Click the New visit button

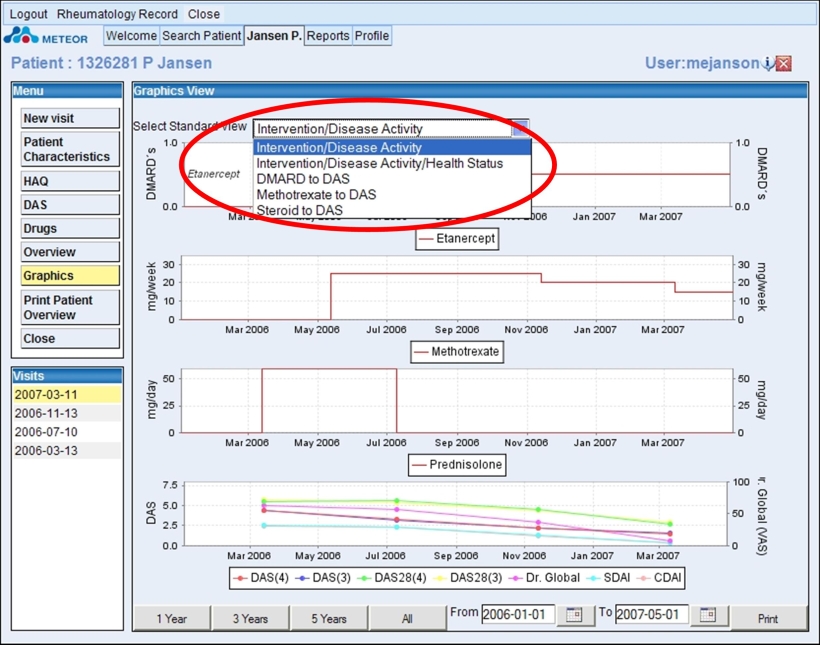point(70,118)
